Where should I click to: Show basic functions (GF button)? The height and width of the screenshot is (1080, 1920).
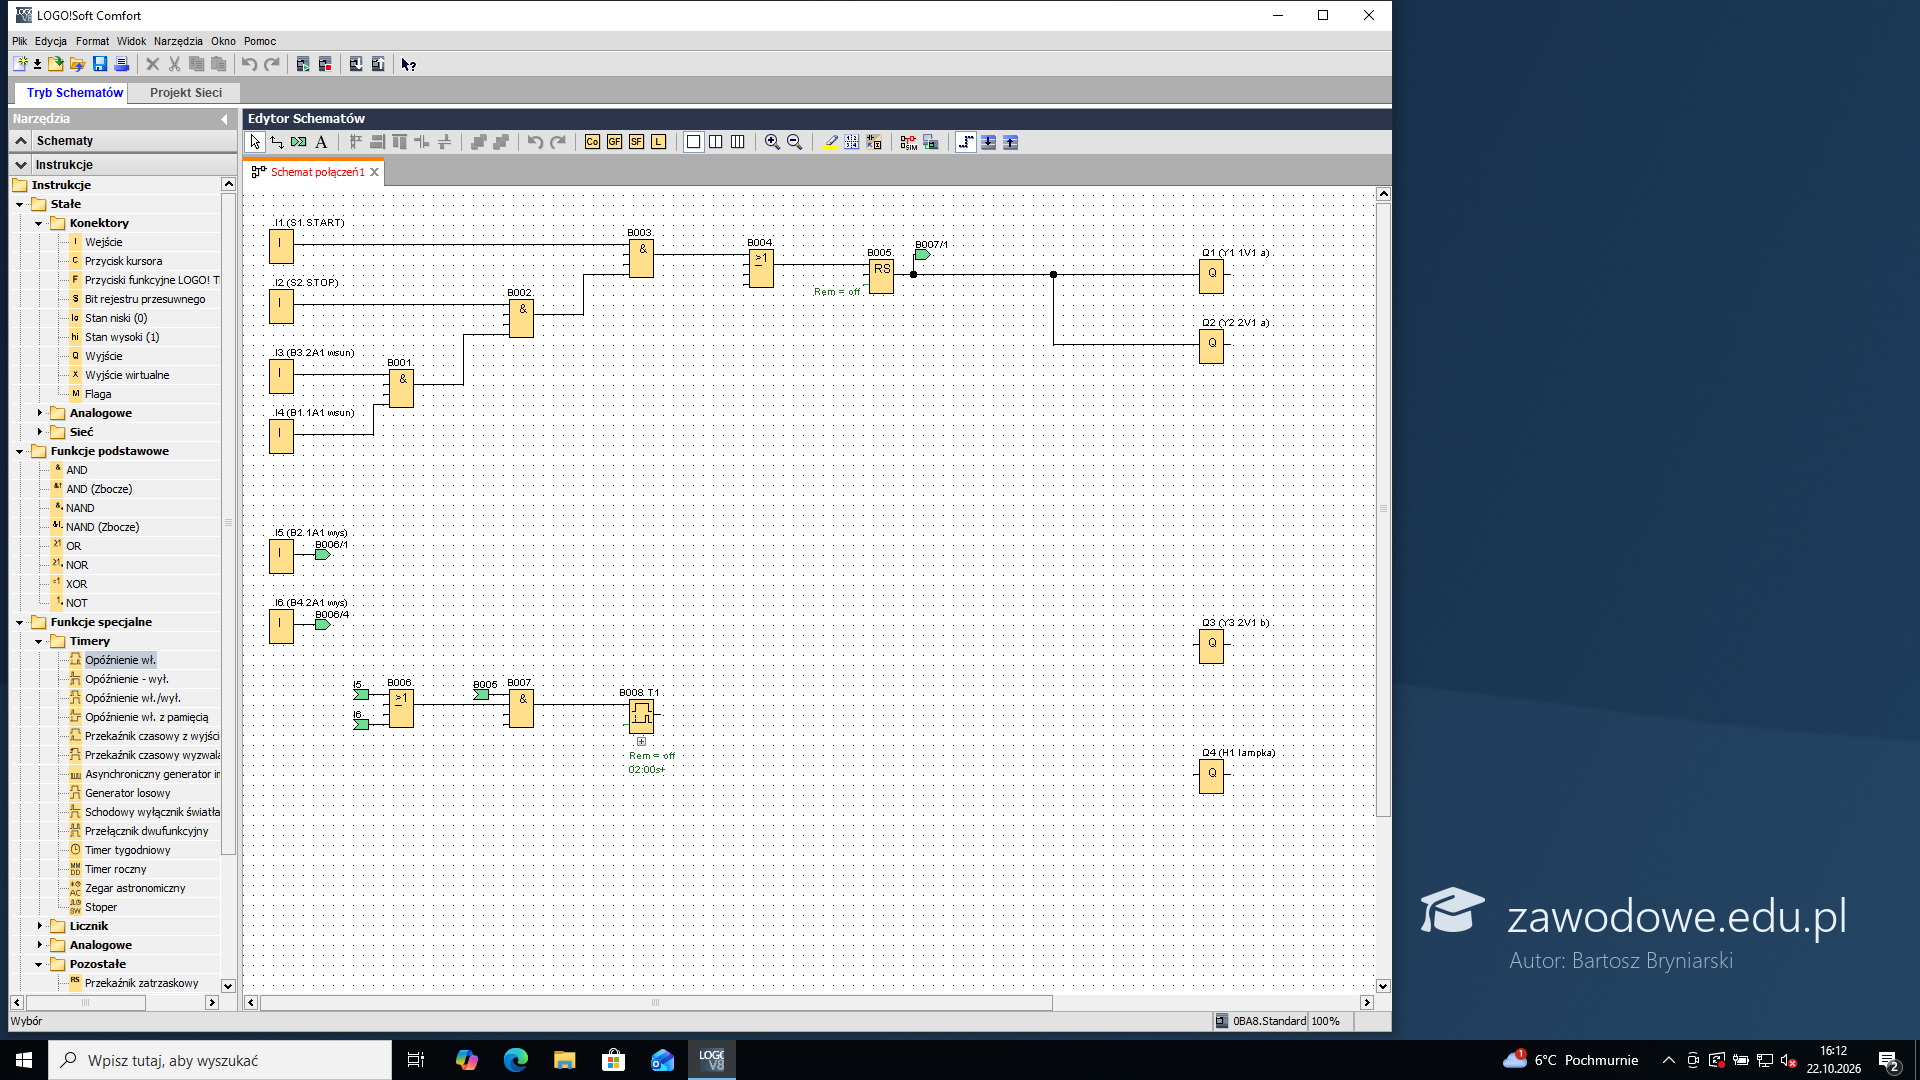pyautogui.click(x=614, y=142)
